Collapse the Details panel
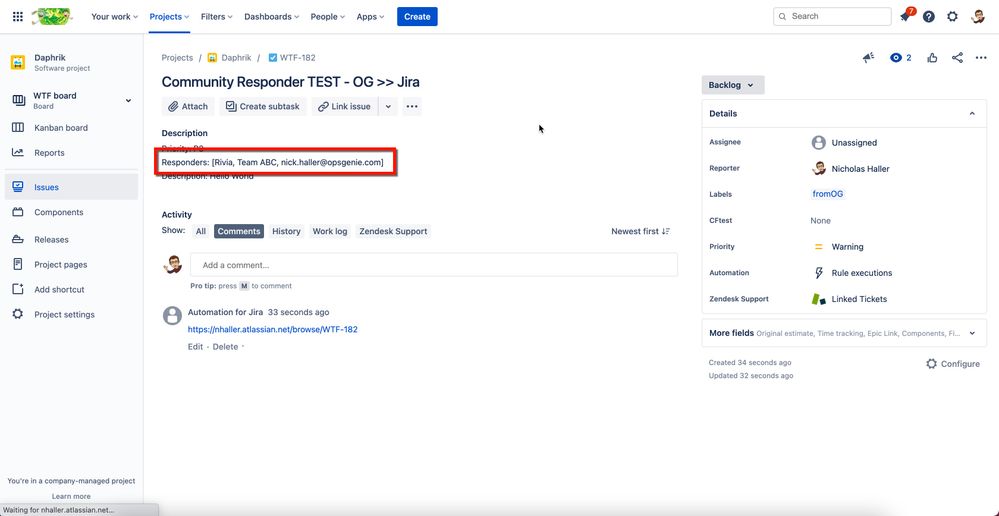 pyautogui.click(x=972, y=113)
